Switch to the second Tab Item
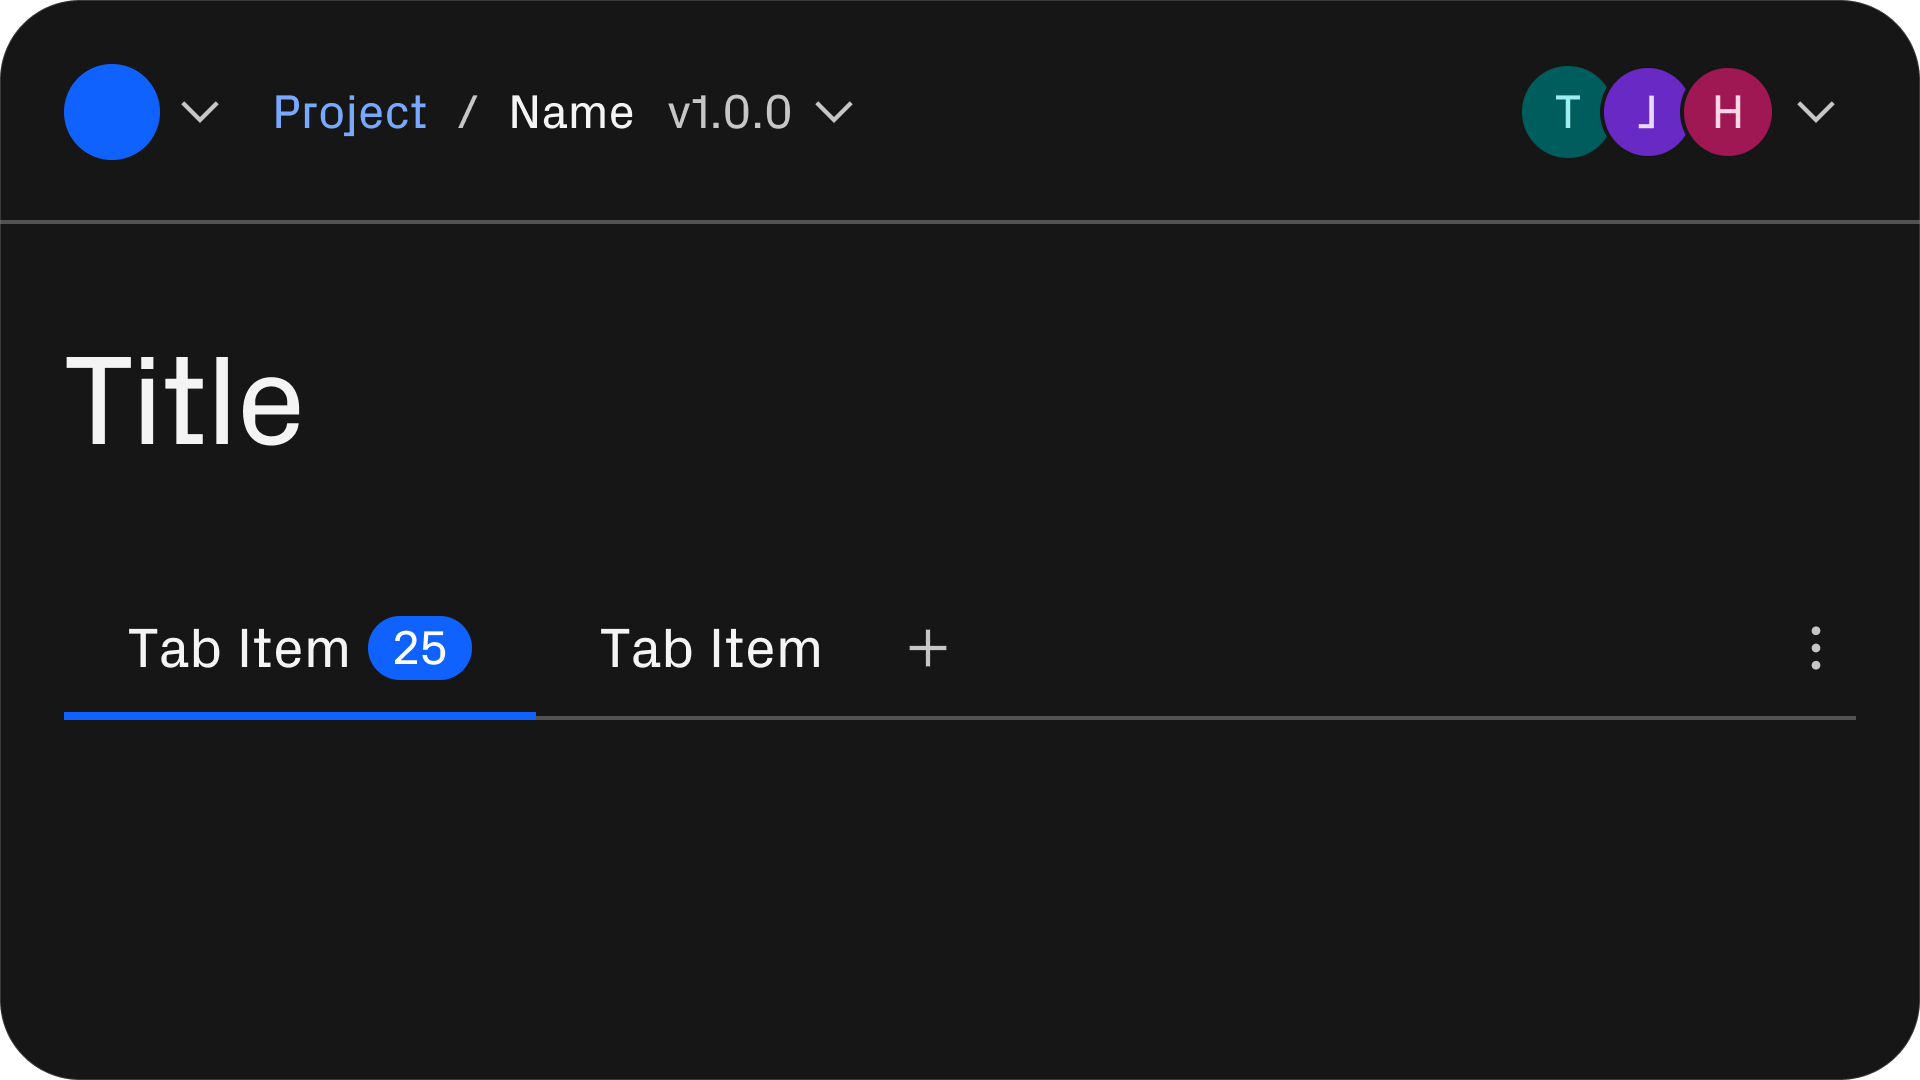Image resolution: width=1920 pixels, height=1080 pixels. (x=711, y=649)
